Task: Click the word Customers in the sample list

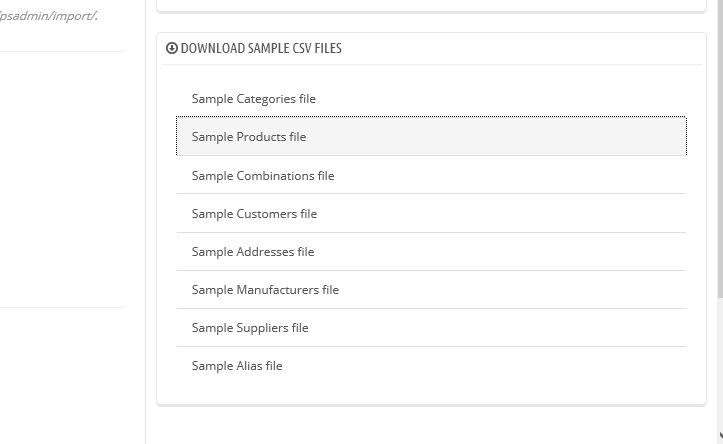Action: coord(267,213)
